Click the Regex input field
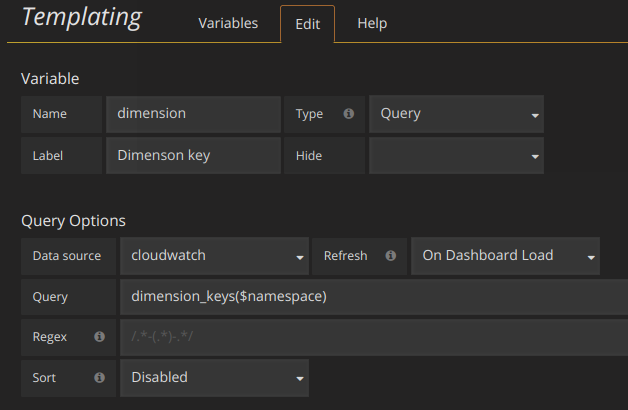 point(372,337)
